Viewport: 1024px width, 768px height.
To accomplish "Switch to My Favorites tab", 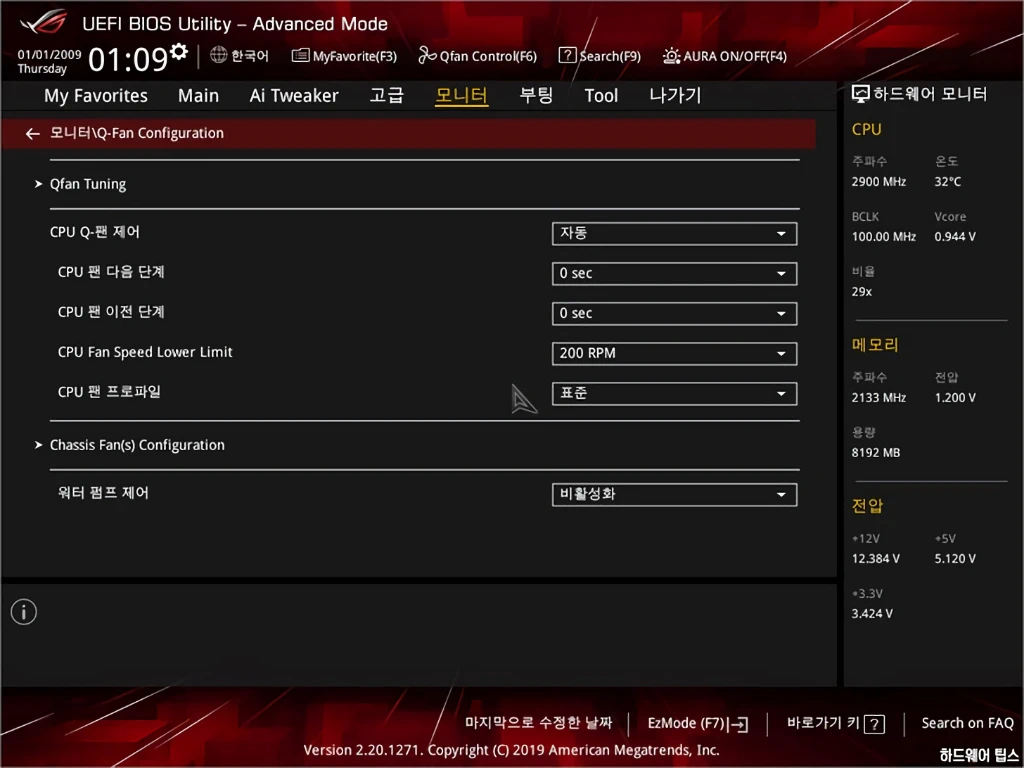I will 96,95.
